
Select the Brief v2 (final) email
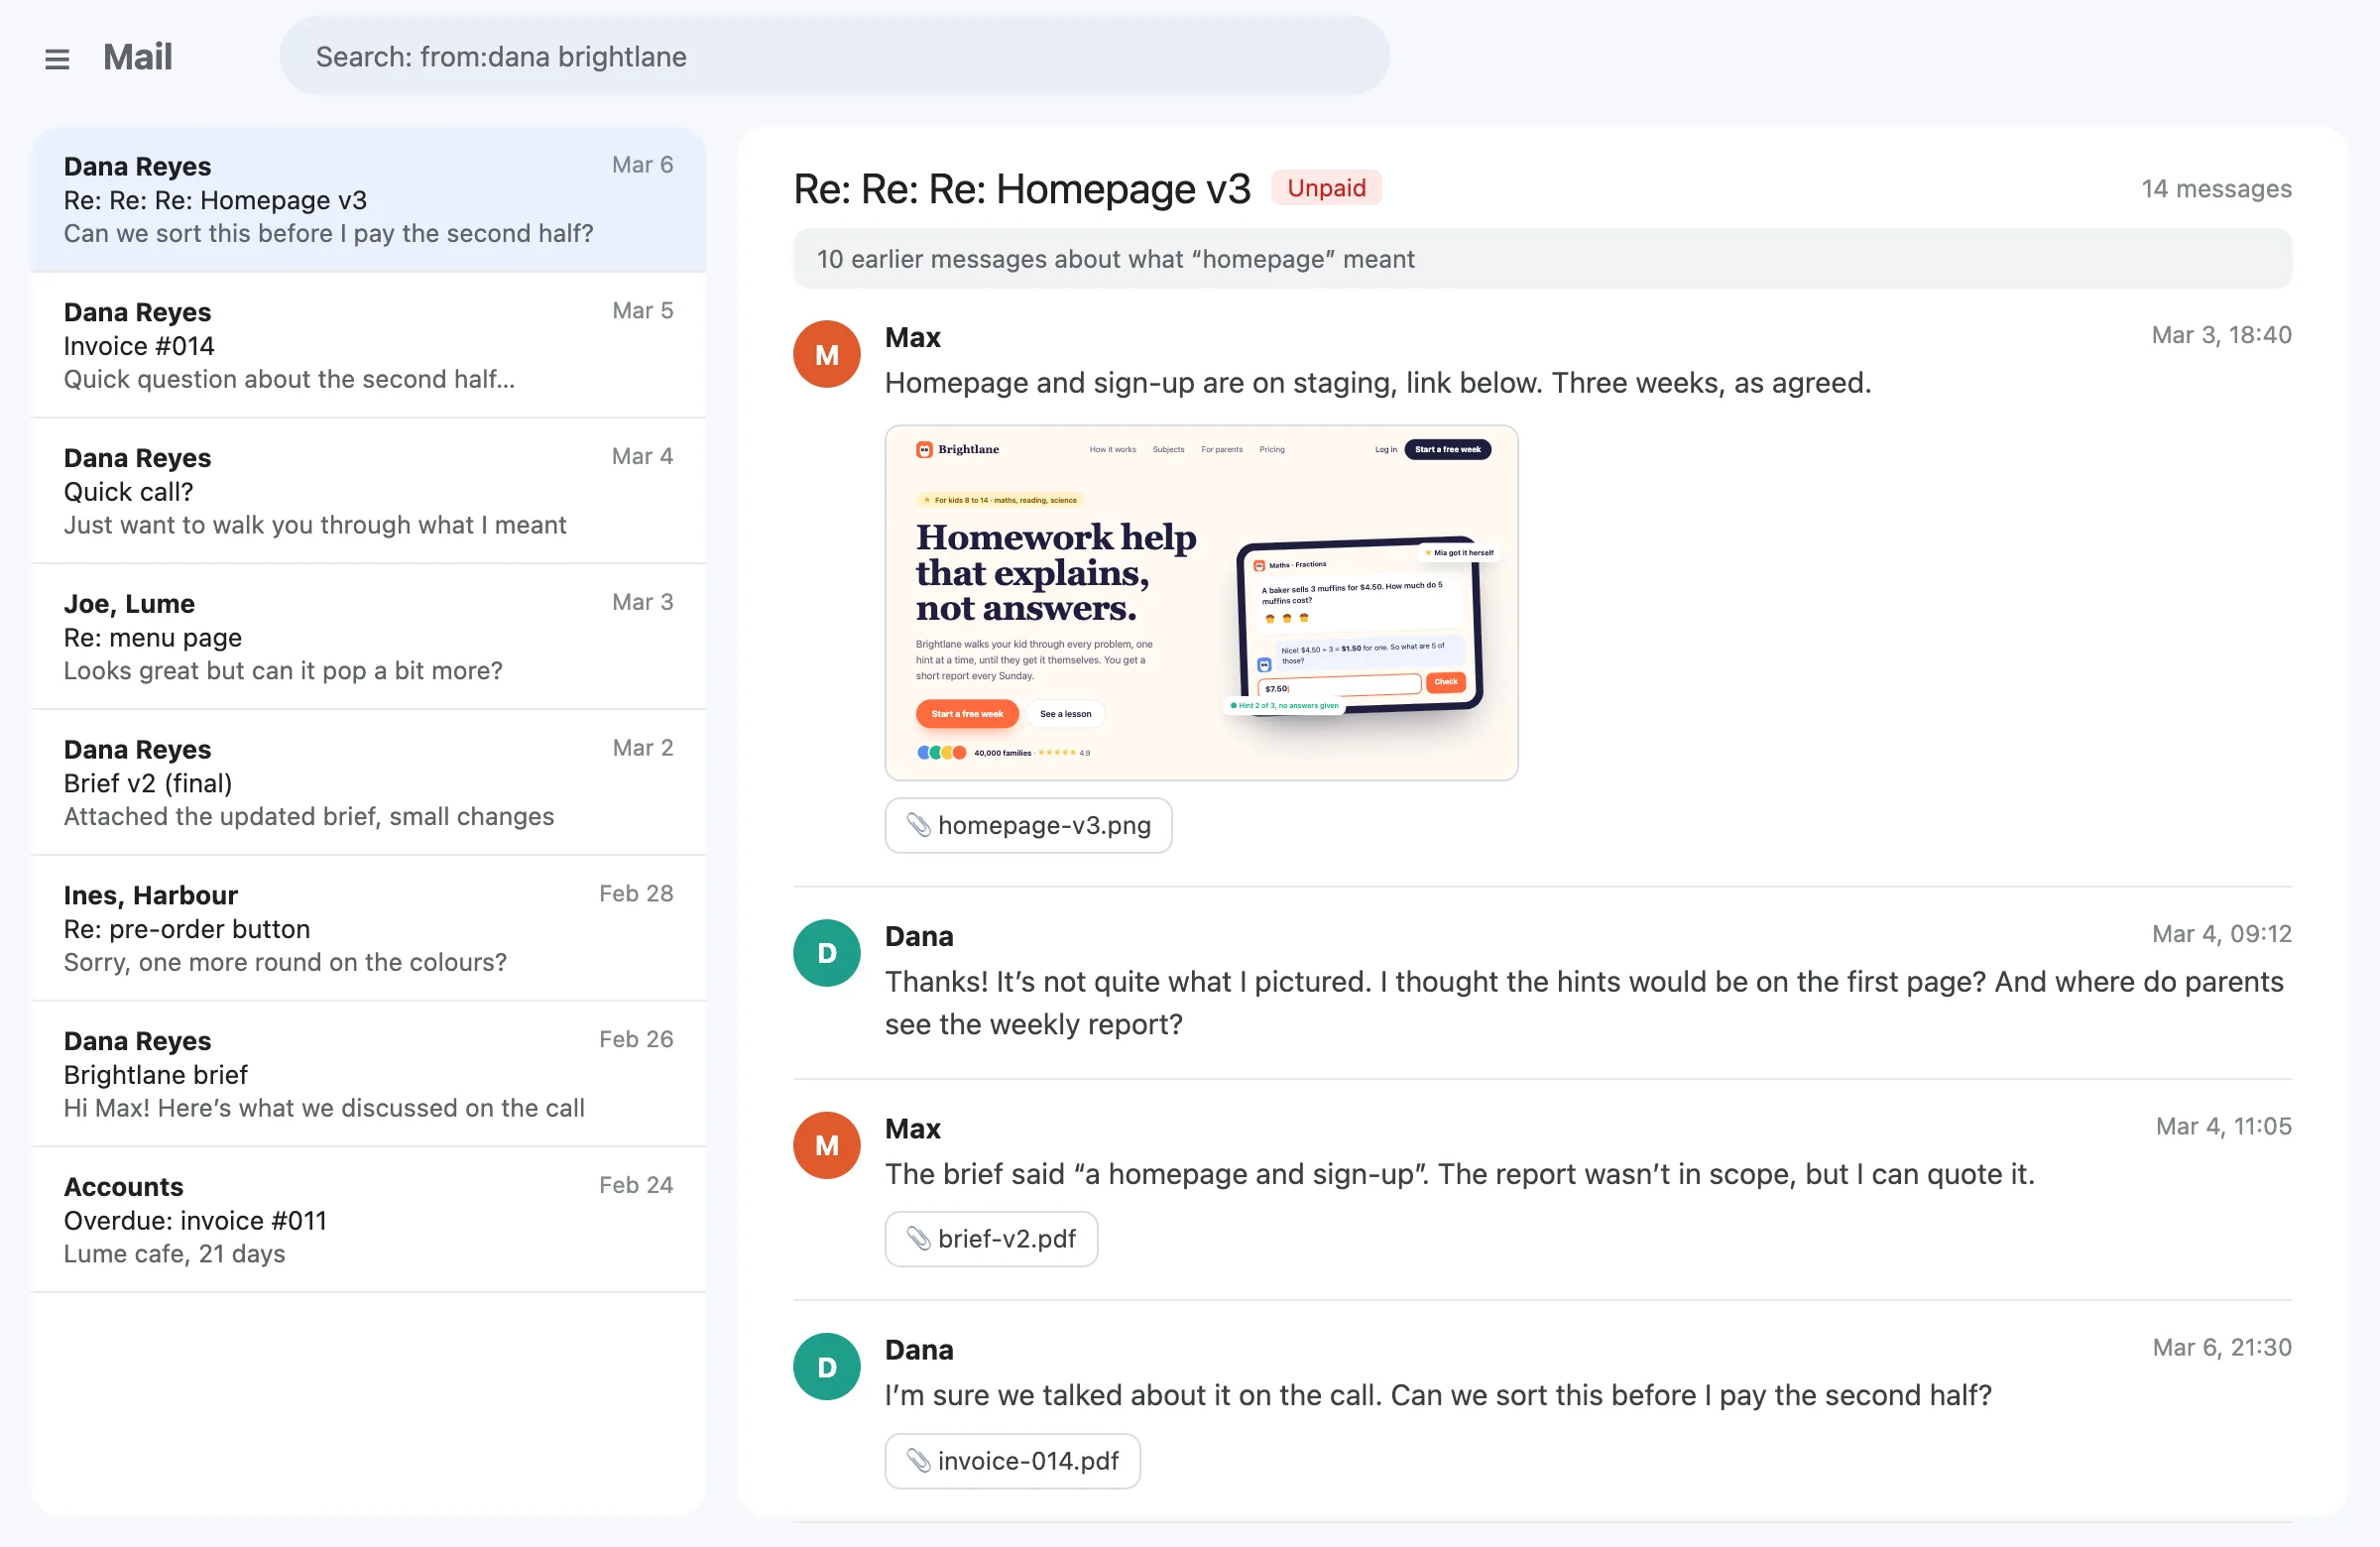click(369, 783)
